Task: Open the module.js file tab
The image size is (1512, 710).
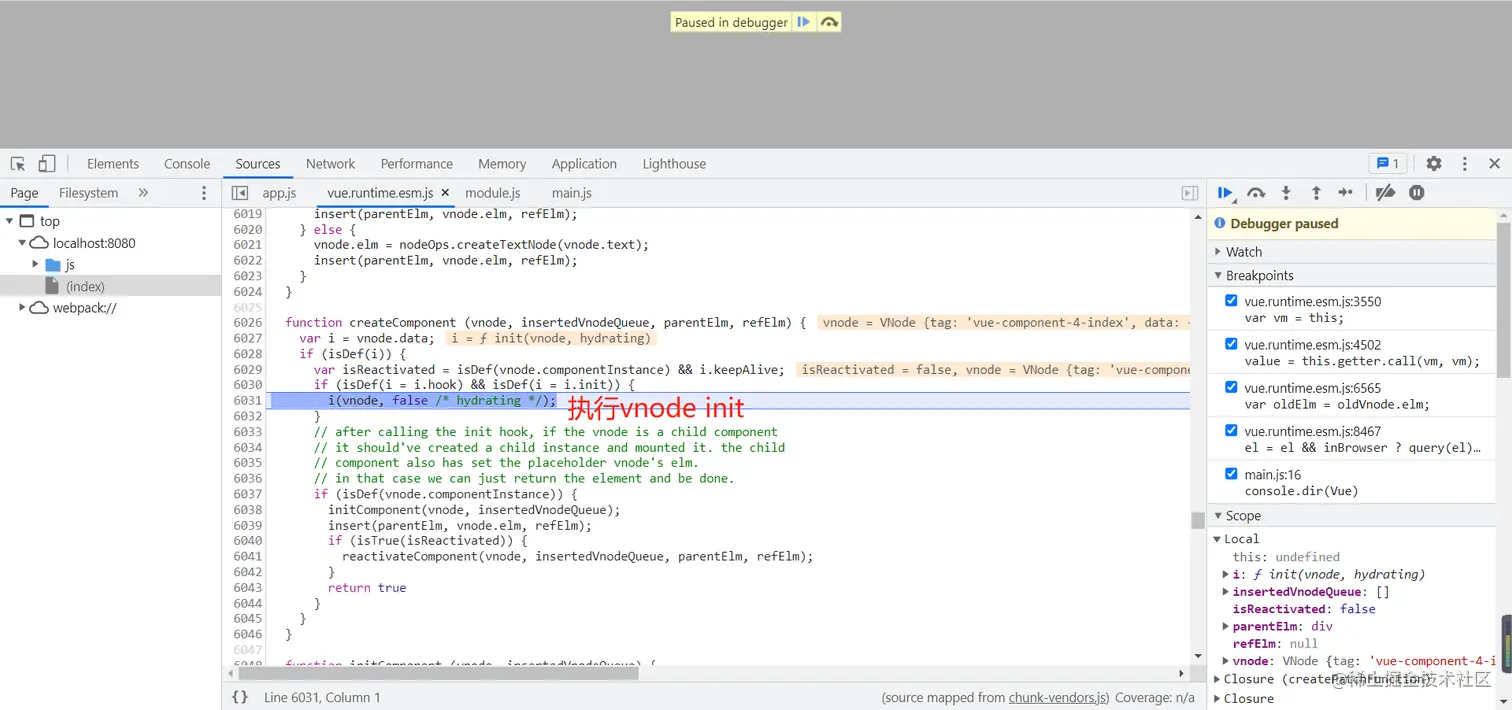Action: point(493,193)
